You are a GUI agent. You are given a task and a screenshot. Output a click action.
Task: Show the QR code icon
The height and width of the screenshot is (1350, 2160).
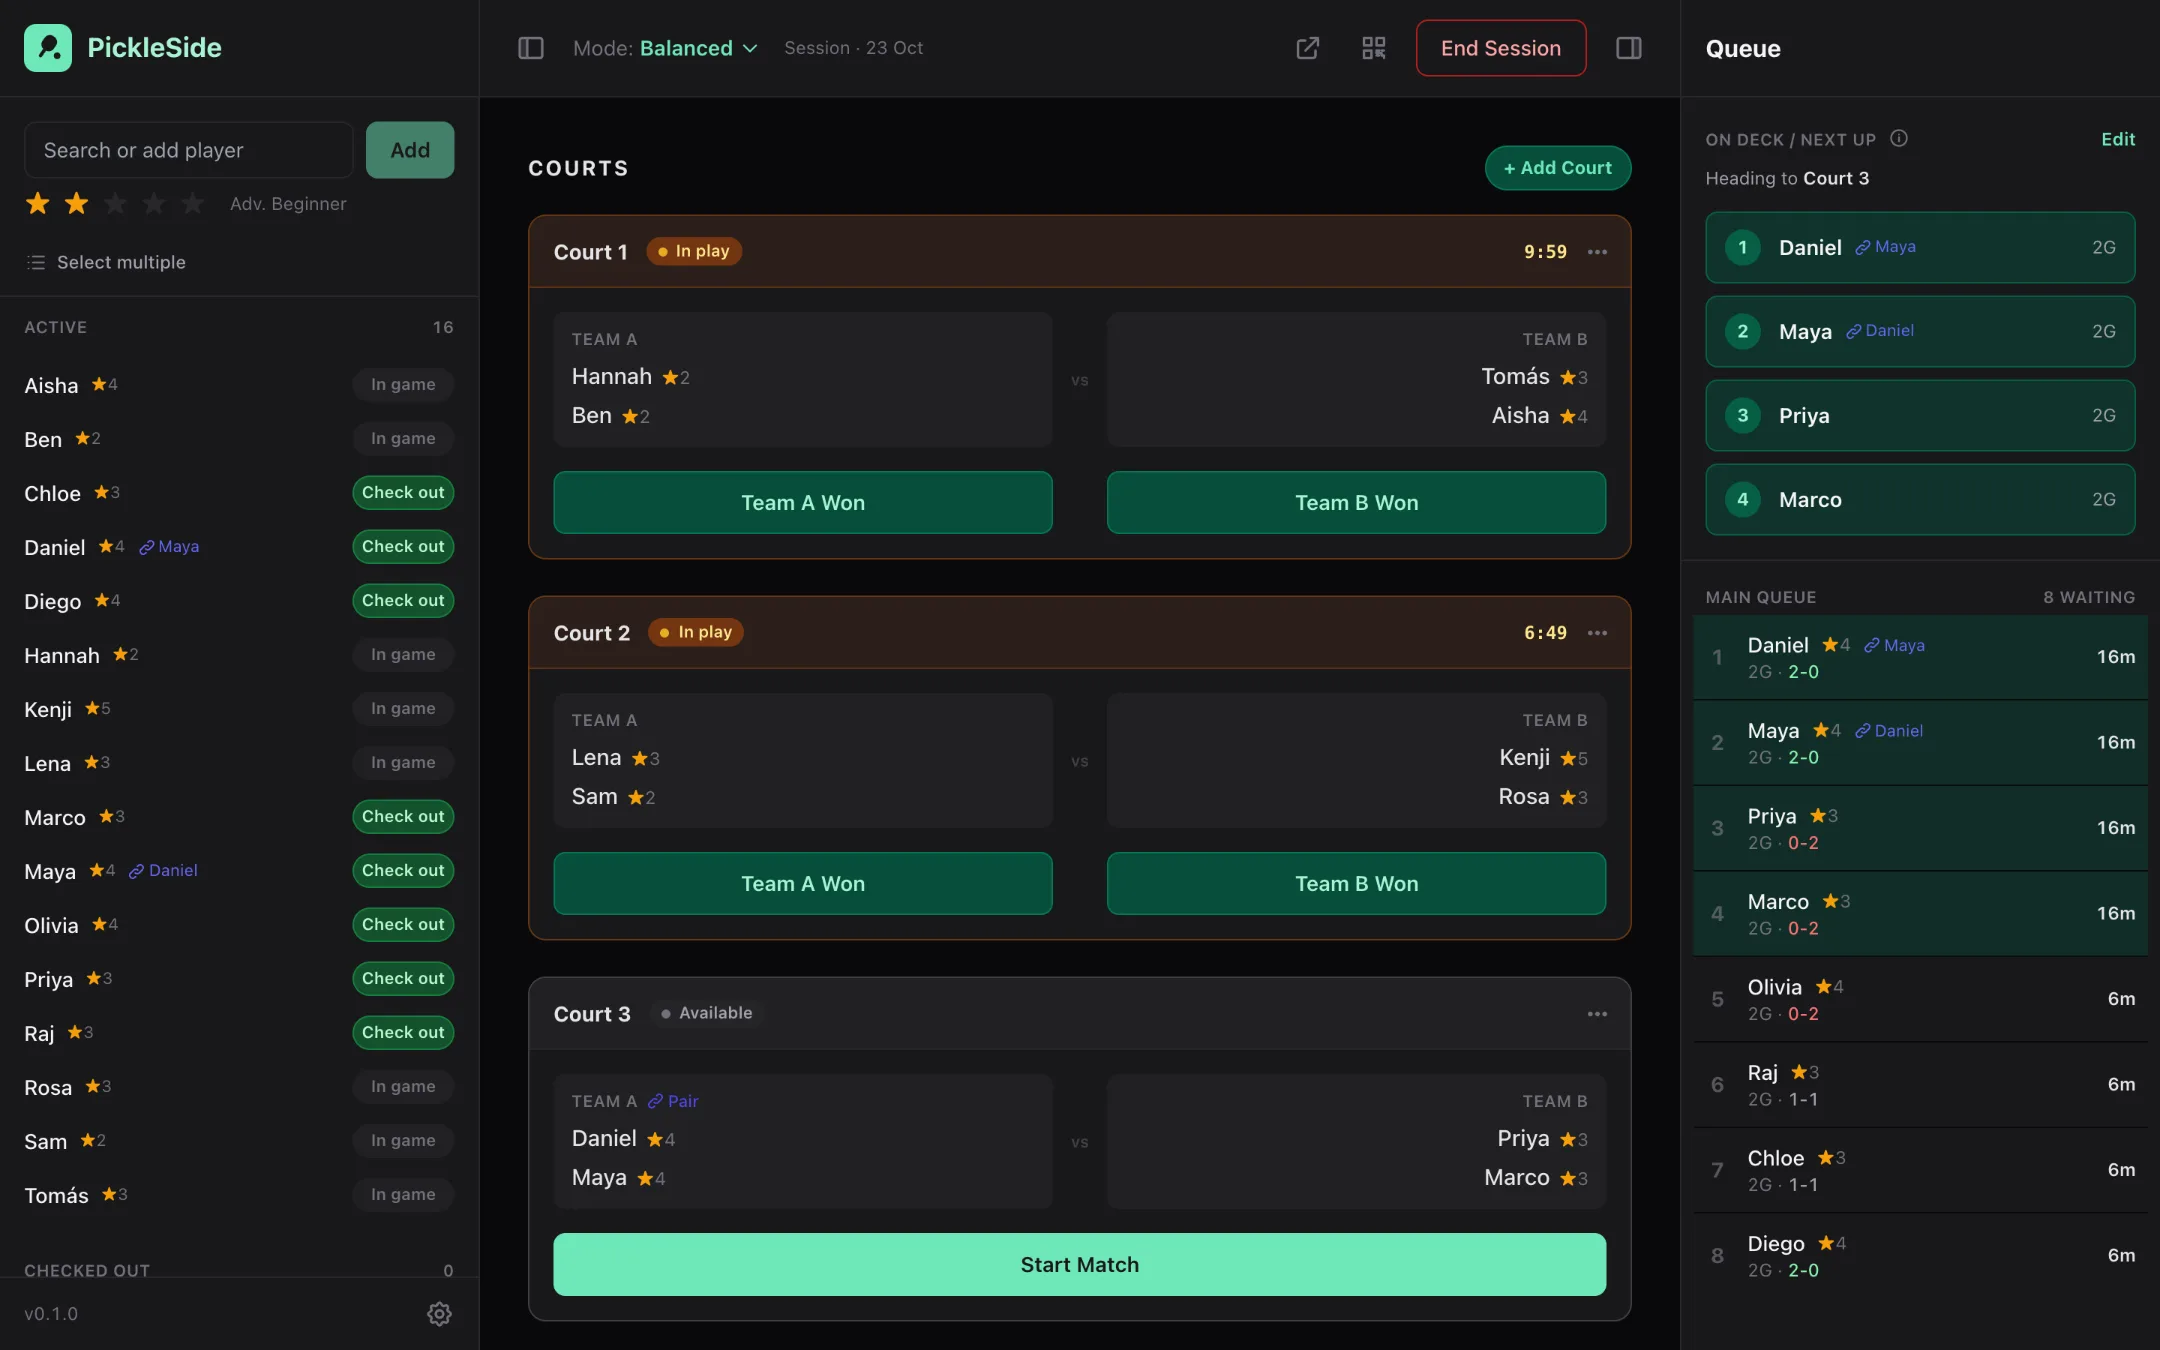(x=1373, y=48)
